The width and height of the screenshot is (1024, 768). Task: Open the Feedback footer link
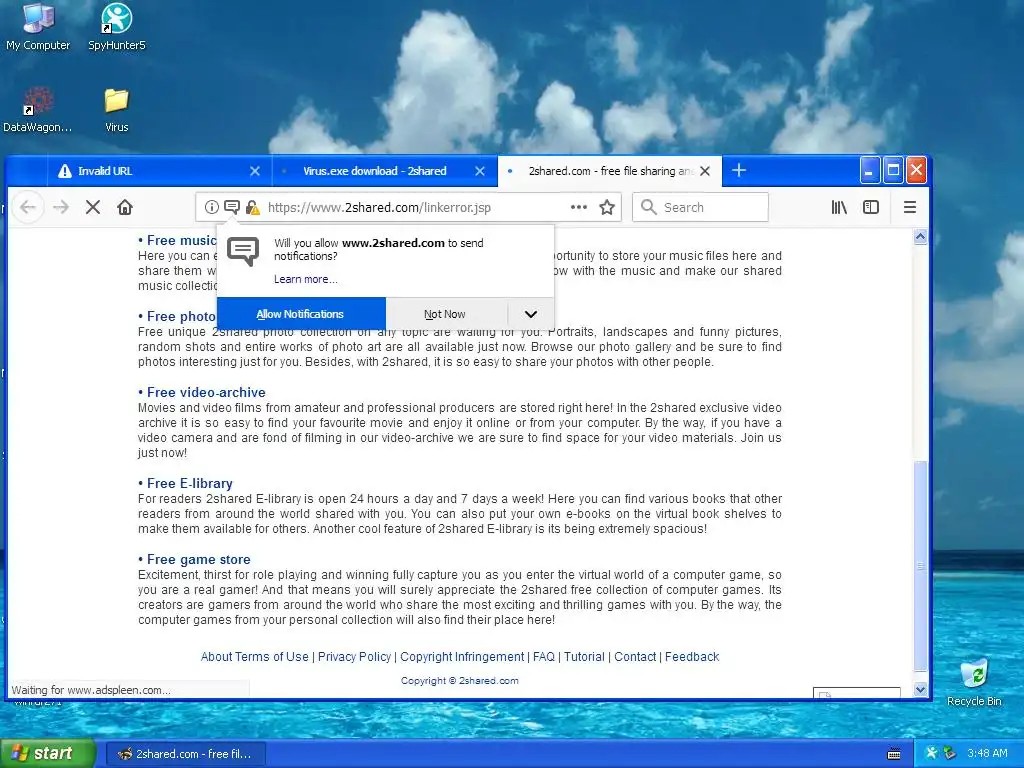(x=692, y=656)
